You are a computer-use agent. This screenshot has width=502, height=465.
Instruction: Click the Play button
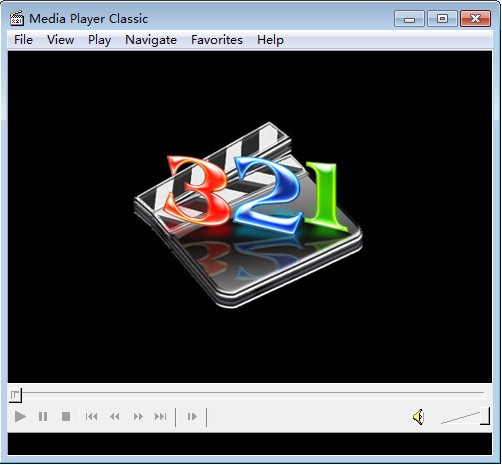(20, 417)
